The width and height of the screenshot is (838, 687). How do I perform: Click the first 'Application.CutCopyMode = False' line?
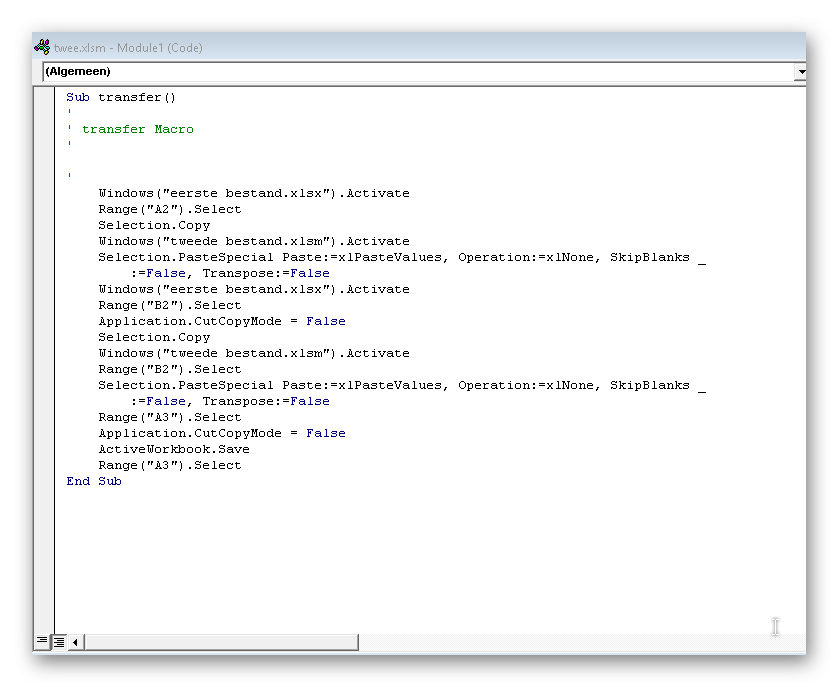pyautogui.click(x=222, y=321)
